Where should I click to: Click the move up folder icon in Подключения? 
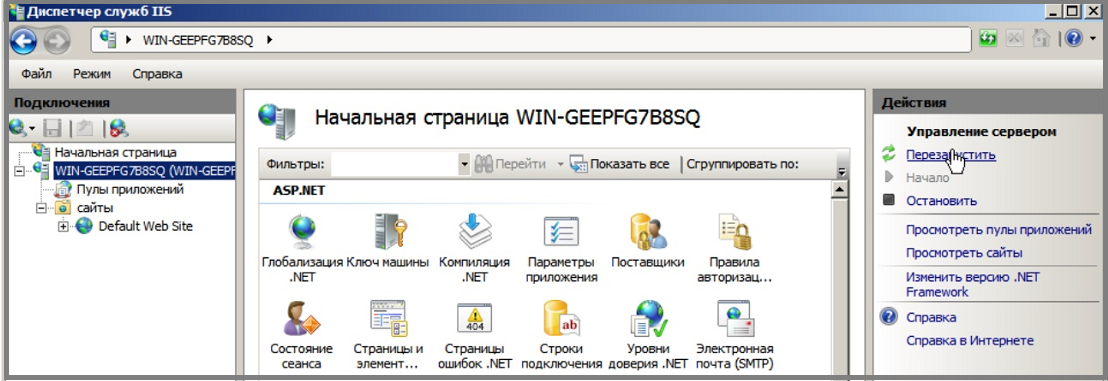[x=85, y=128]
